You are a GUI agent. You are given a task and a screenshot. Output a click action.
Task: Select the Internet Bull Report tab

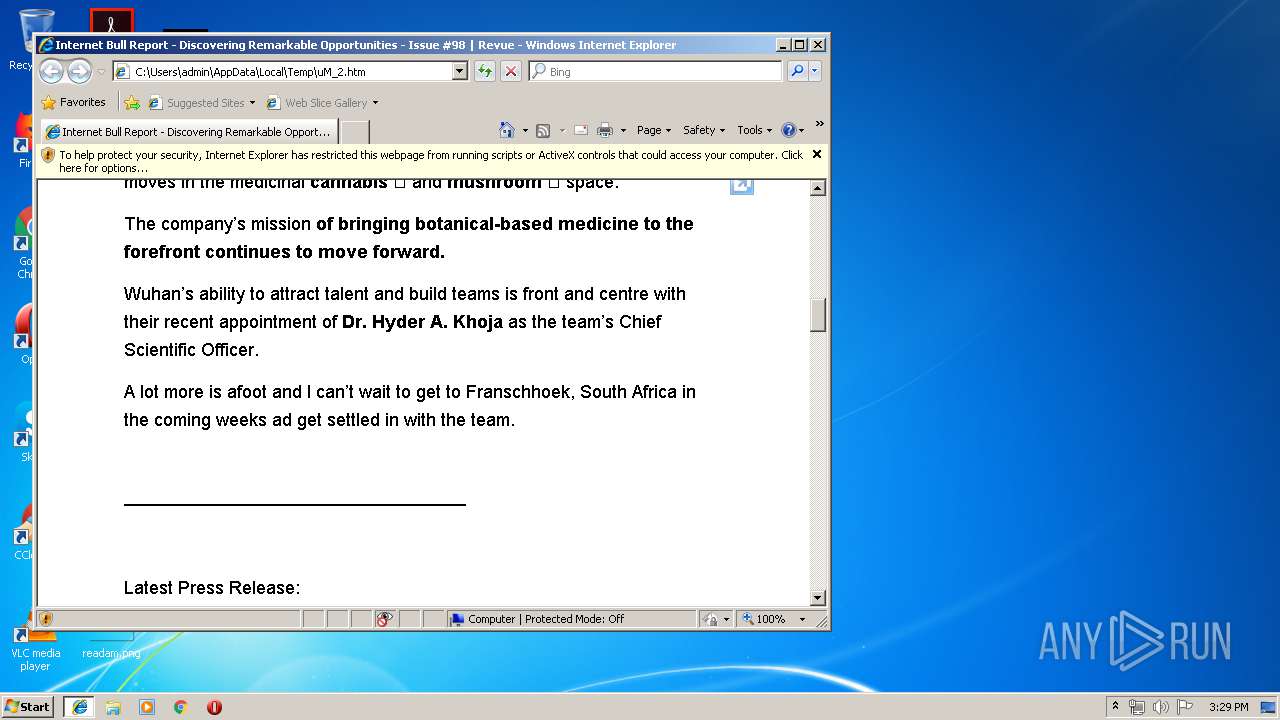click(x=188, y=132)
